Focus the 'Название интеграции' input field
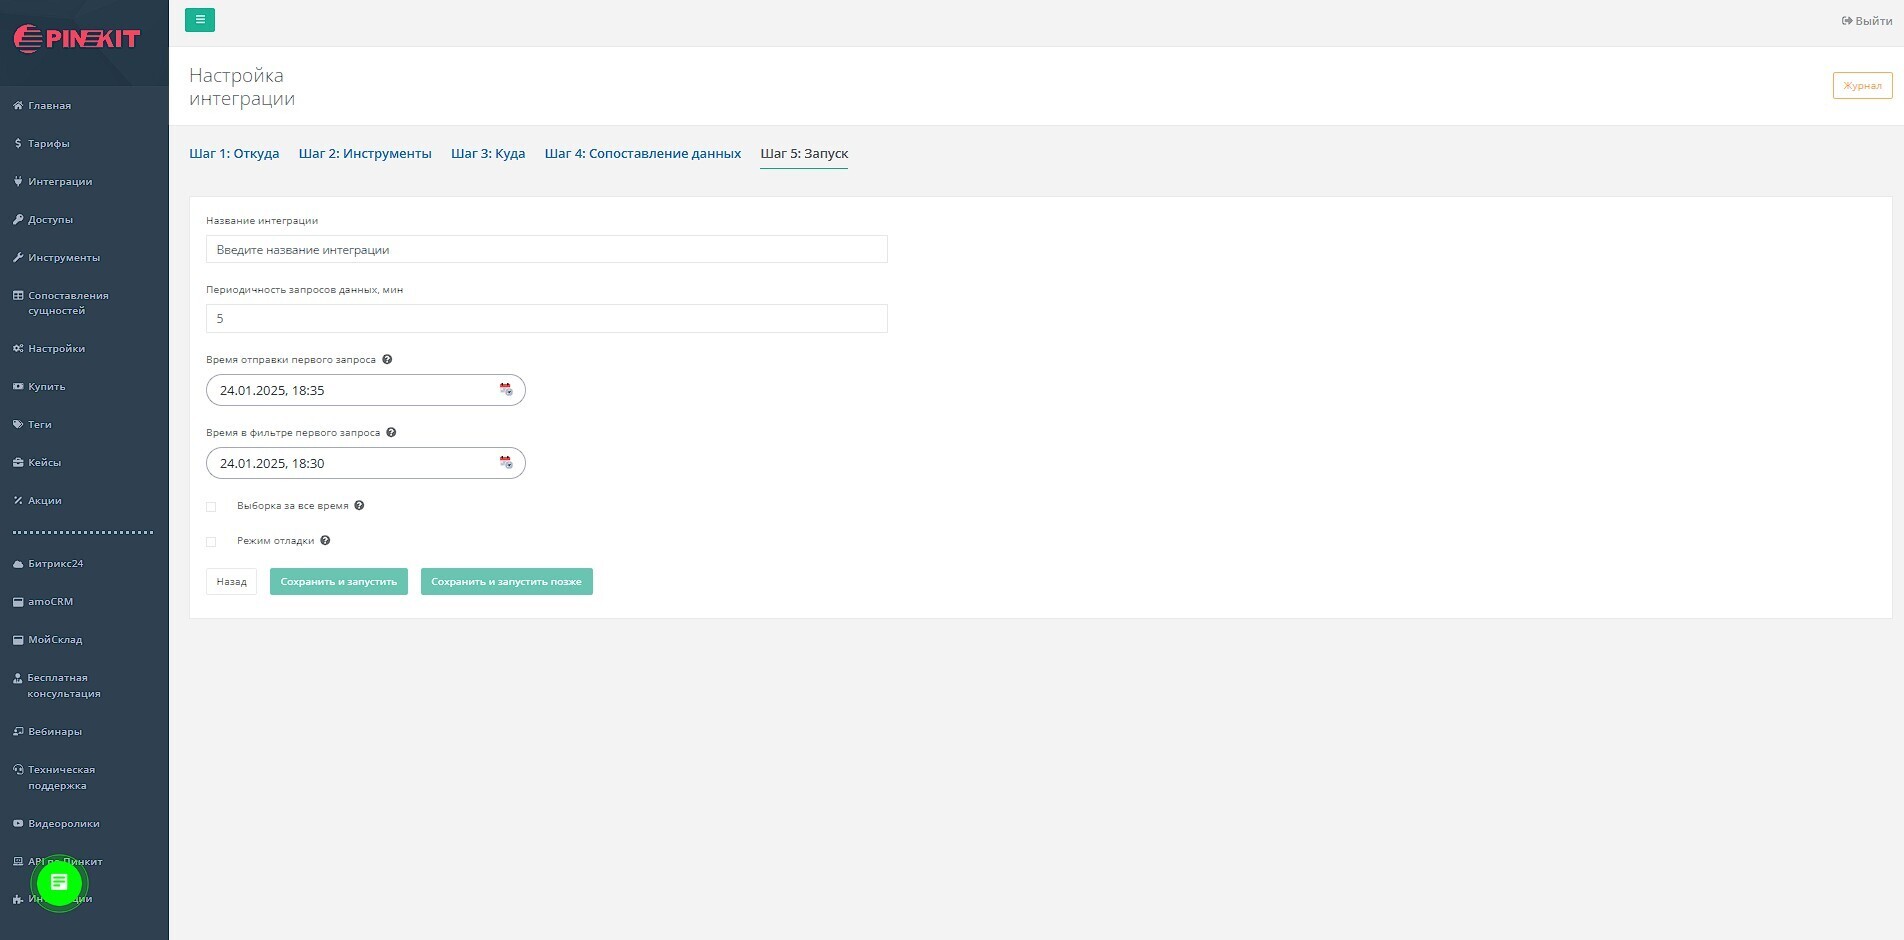 (546, 250)
